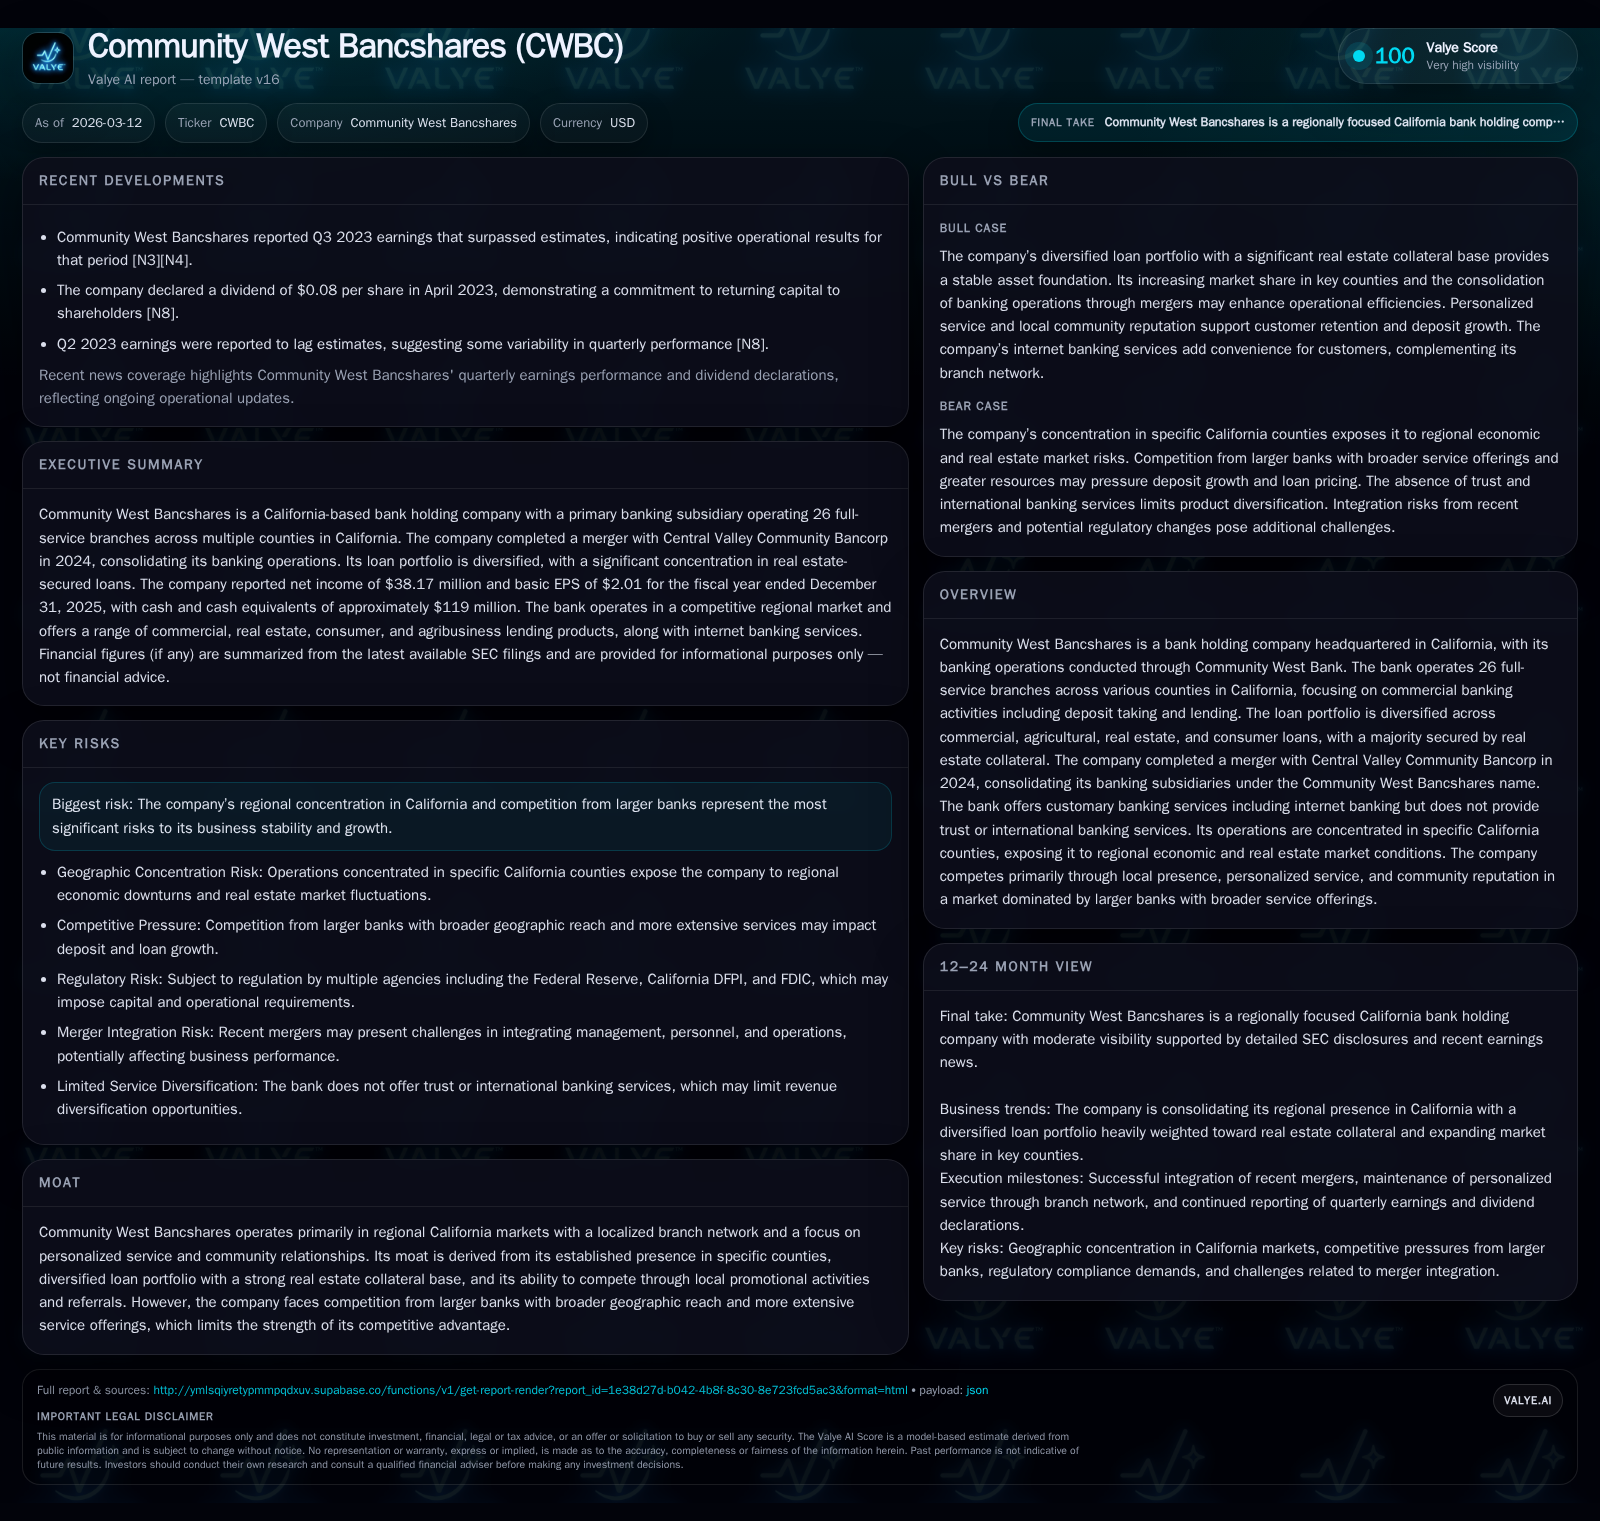This screenshot has height=1521, width=1600.
Task: Click the Valye logo icon
Action: (x=48, y=58)
